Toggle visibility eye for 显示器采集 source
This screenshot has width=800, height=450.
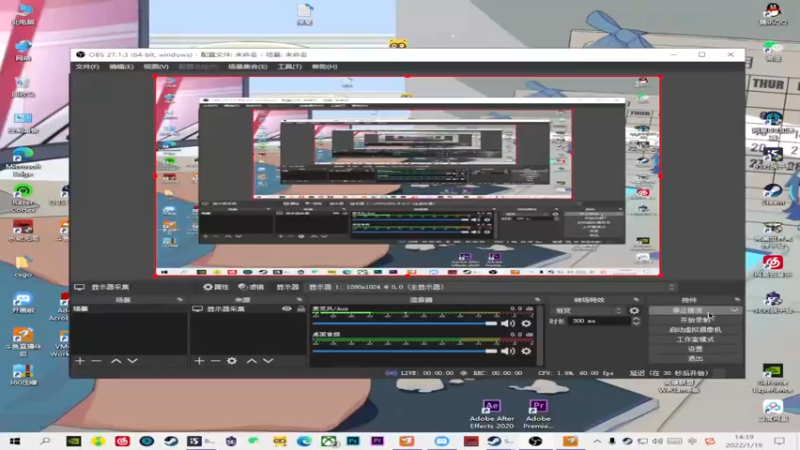point(287,309)
